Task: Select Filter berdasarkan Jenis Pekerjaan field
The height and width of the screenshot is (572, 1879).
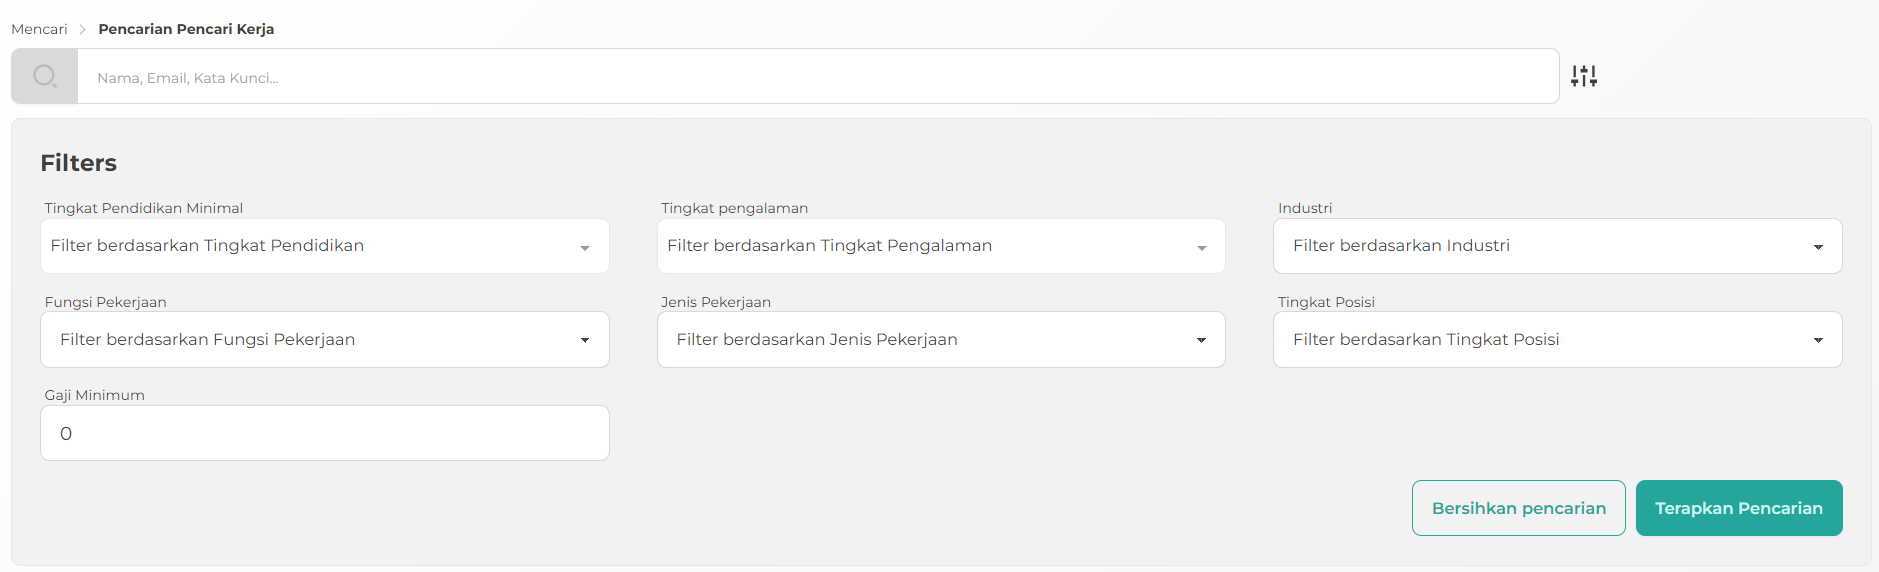Action: tap(941, 340)
